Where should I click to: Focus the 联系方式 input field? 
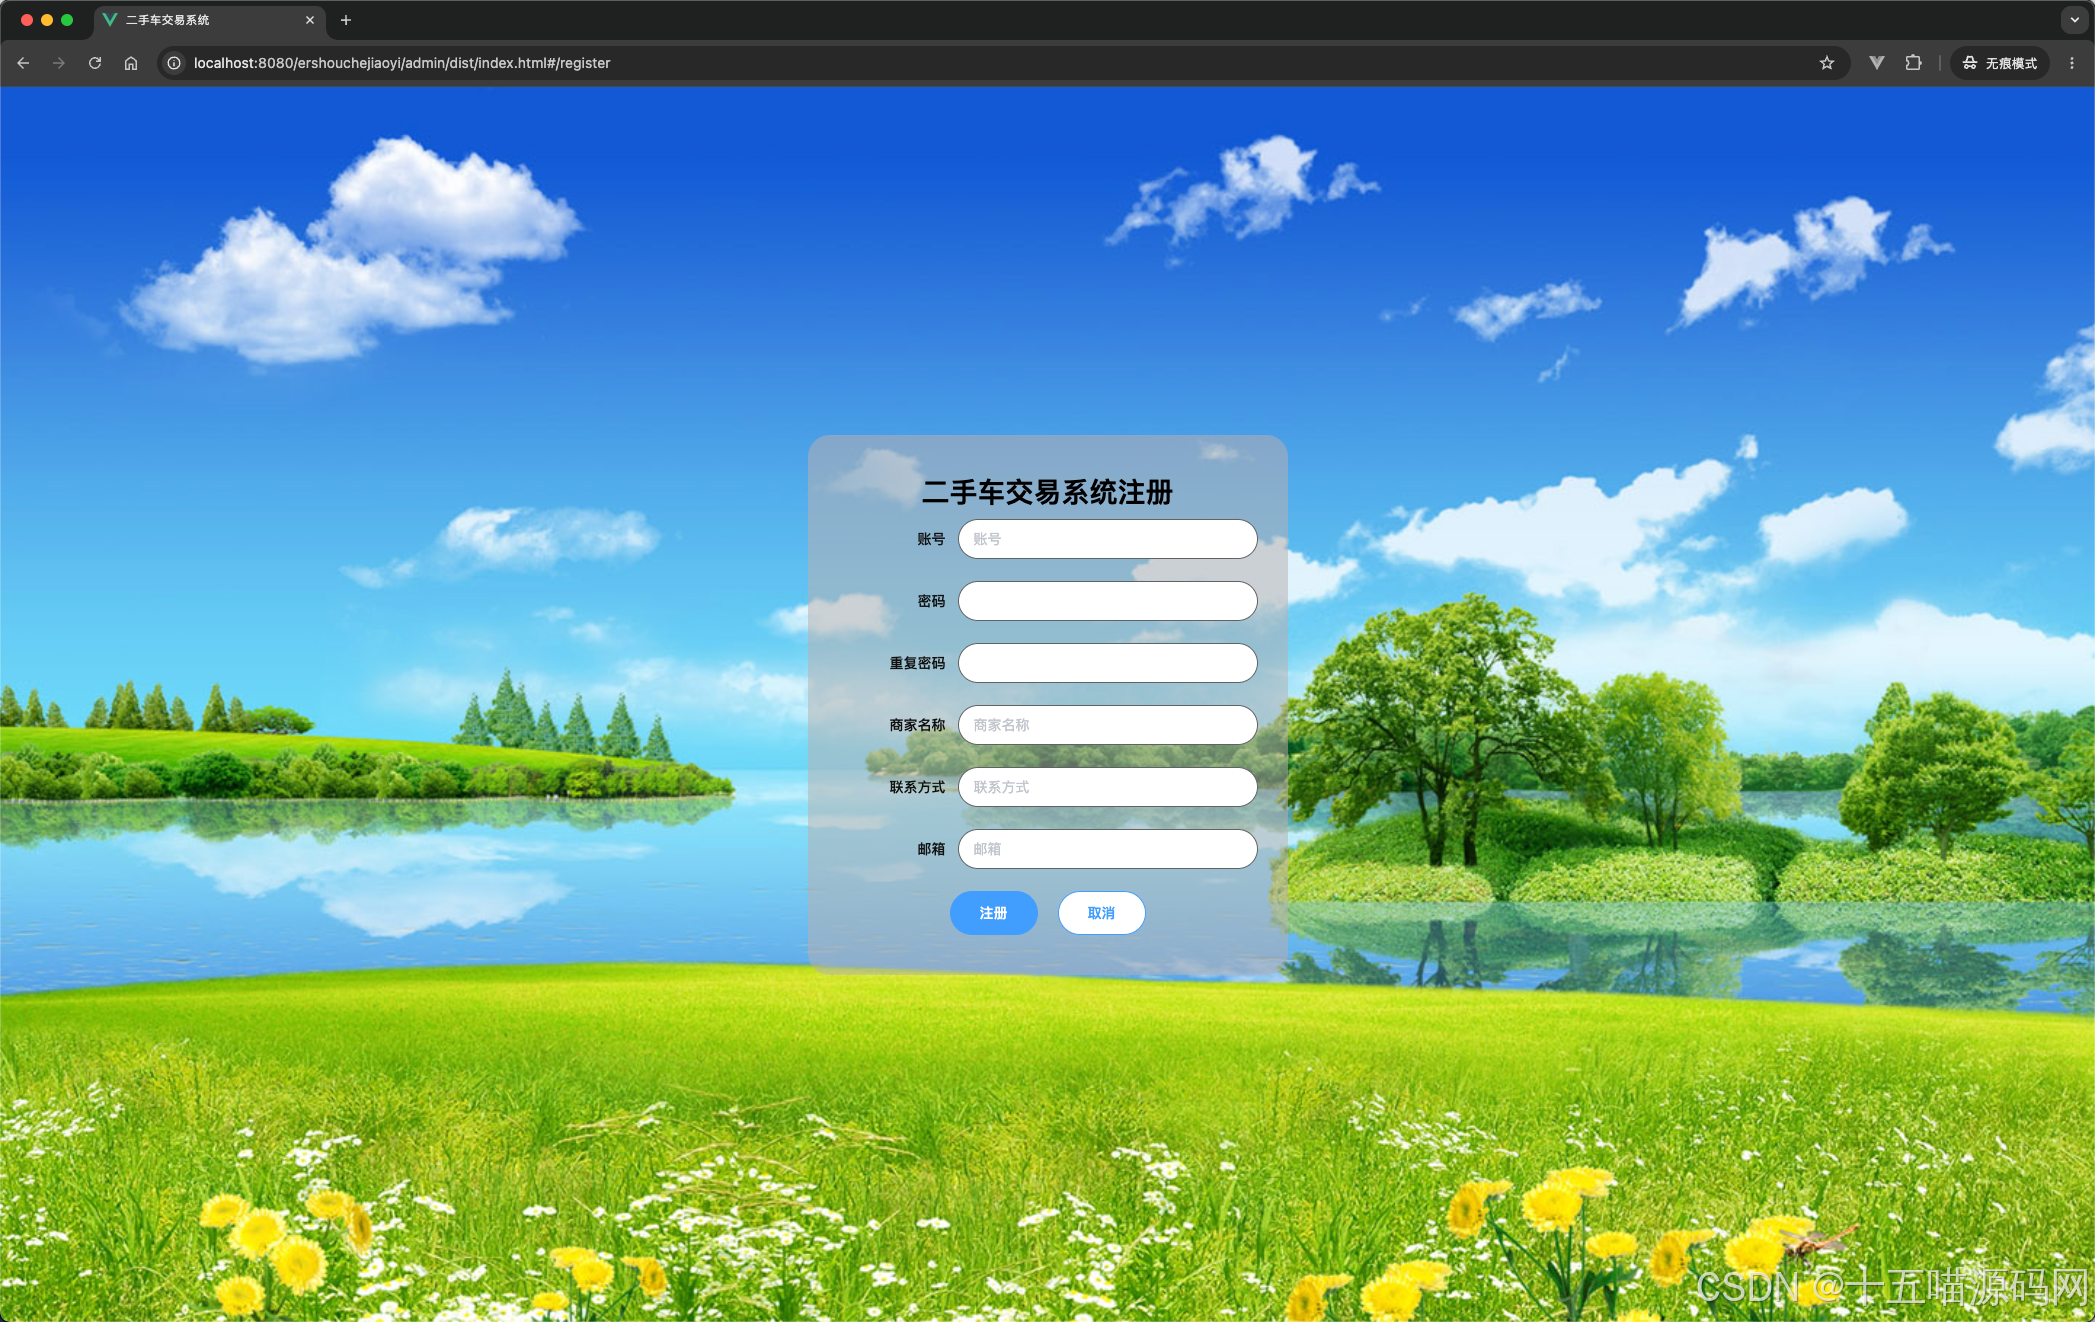tap(1108, 787)
